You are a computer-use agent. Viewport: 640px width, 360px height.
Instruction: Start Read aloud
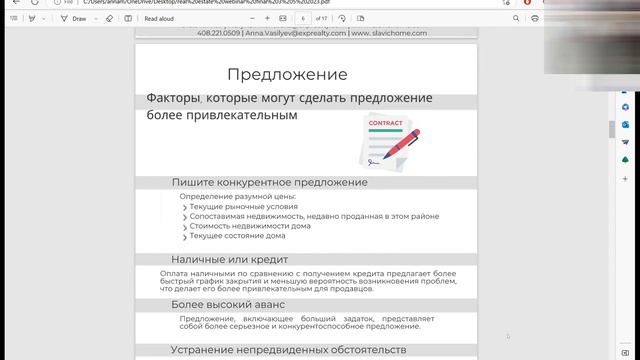159,19
